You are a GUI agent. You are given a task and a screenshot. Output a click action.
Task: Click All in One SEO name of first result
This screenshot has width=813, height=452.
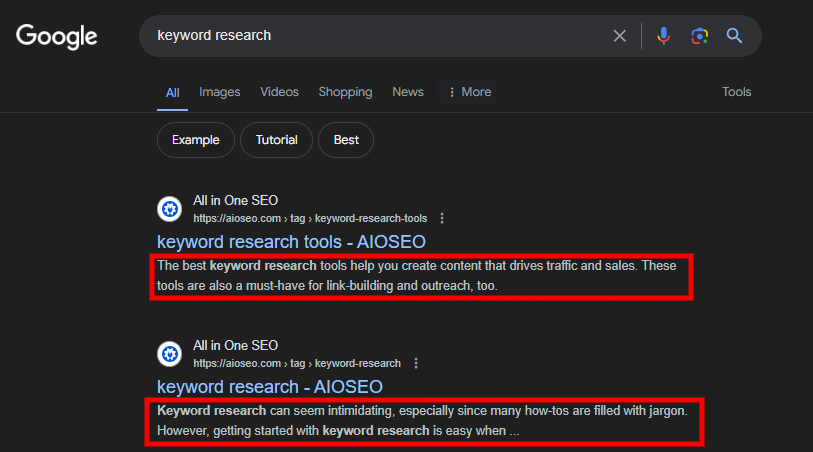click(235, 201)
